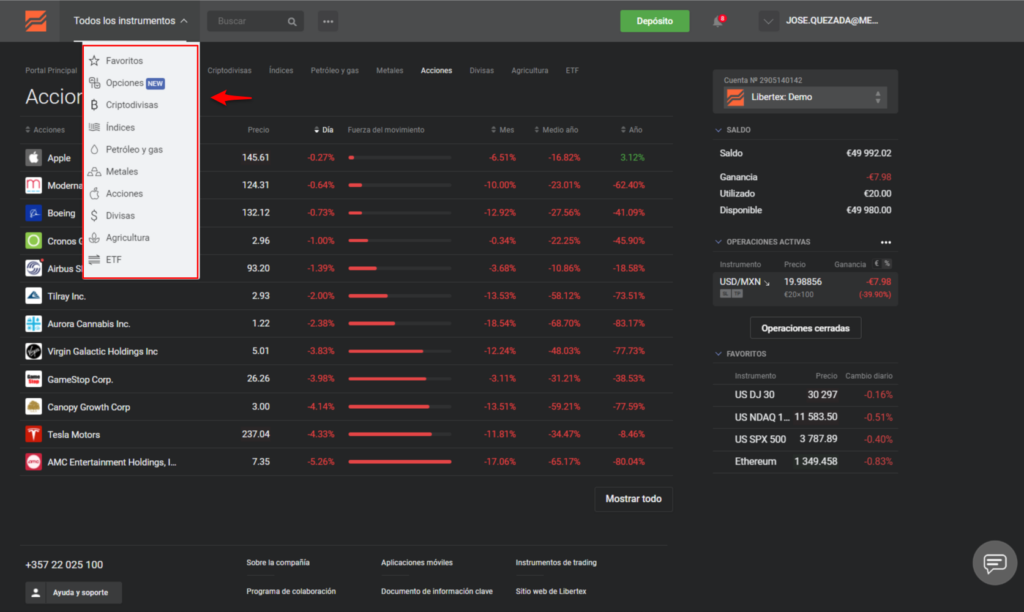Switch to the Divisas tab
1024x612 pixels.
coord(481,71)
